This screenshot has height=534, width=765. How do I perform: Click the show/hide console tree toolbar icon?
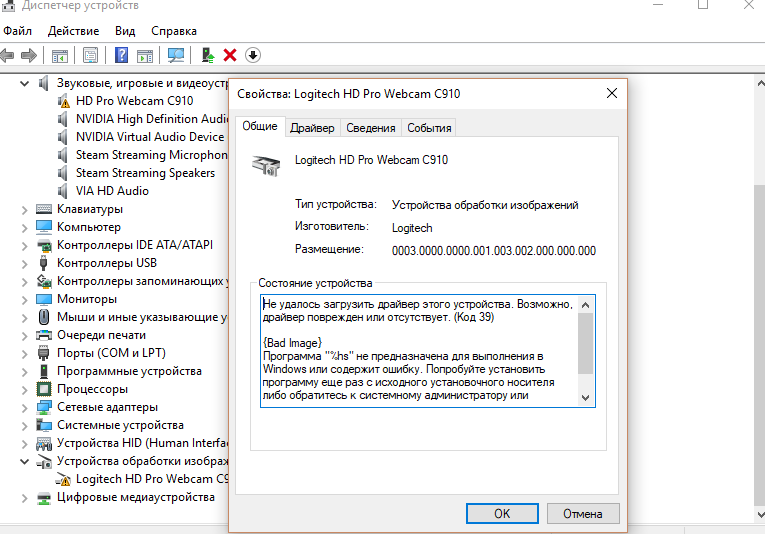tap(60, 56)
